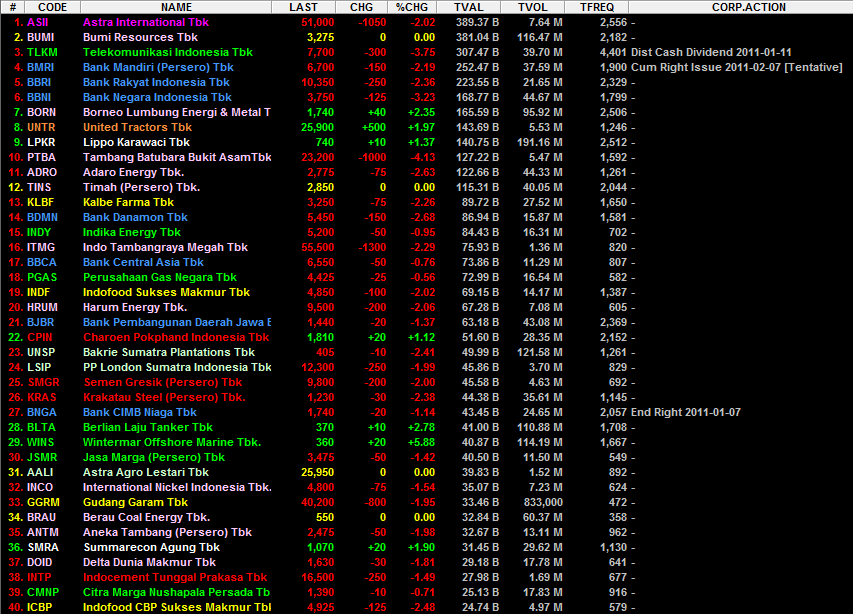853x614 pixels.
Task: Select Summarecon Agung Tbk name
Action: [x=151, y=547]
